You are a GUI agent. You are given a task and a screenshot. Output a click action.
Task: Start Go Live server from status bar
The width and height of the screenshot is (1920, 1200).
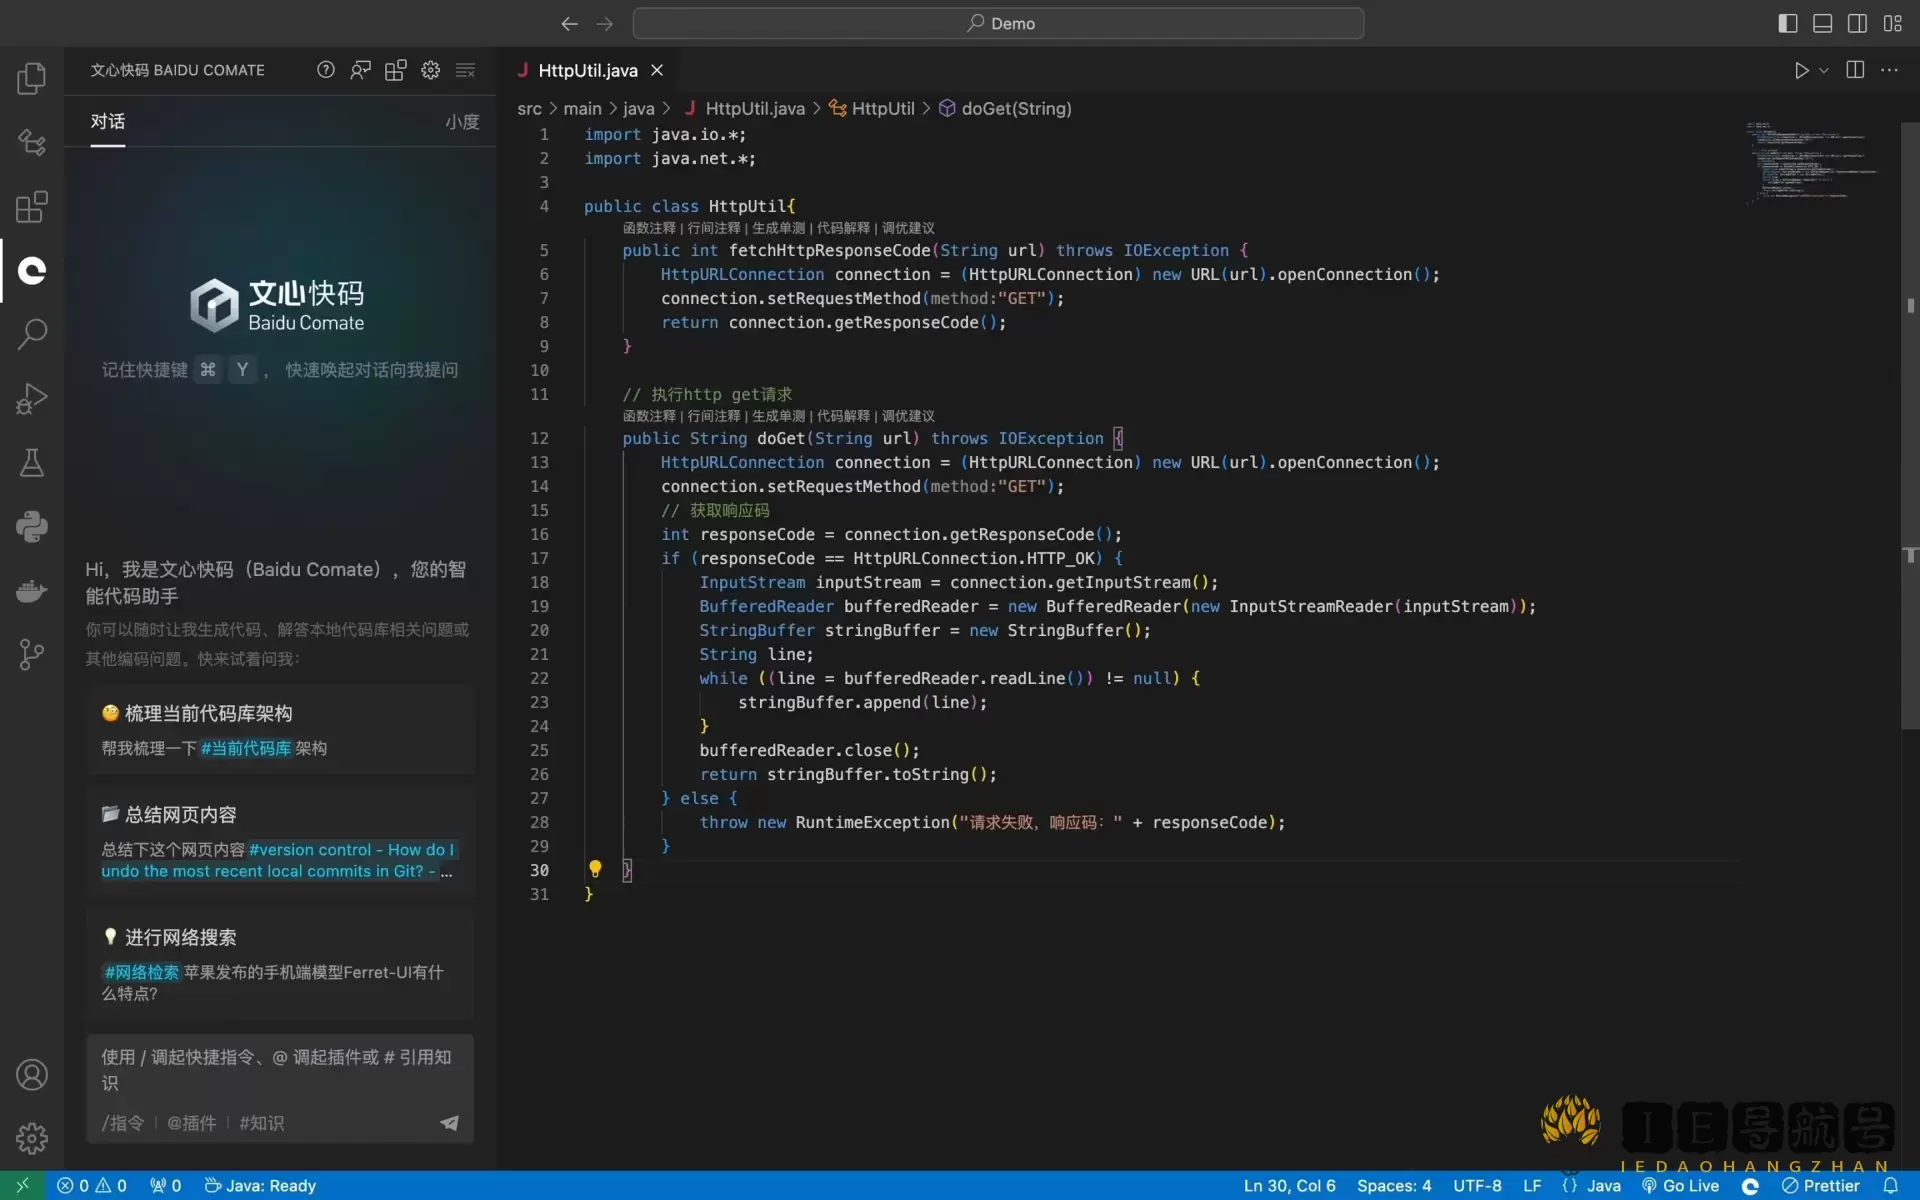point(1680,1185)
